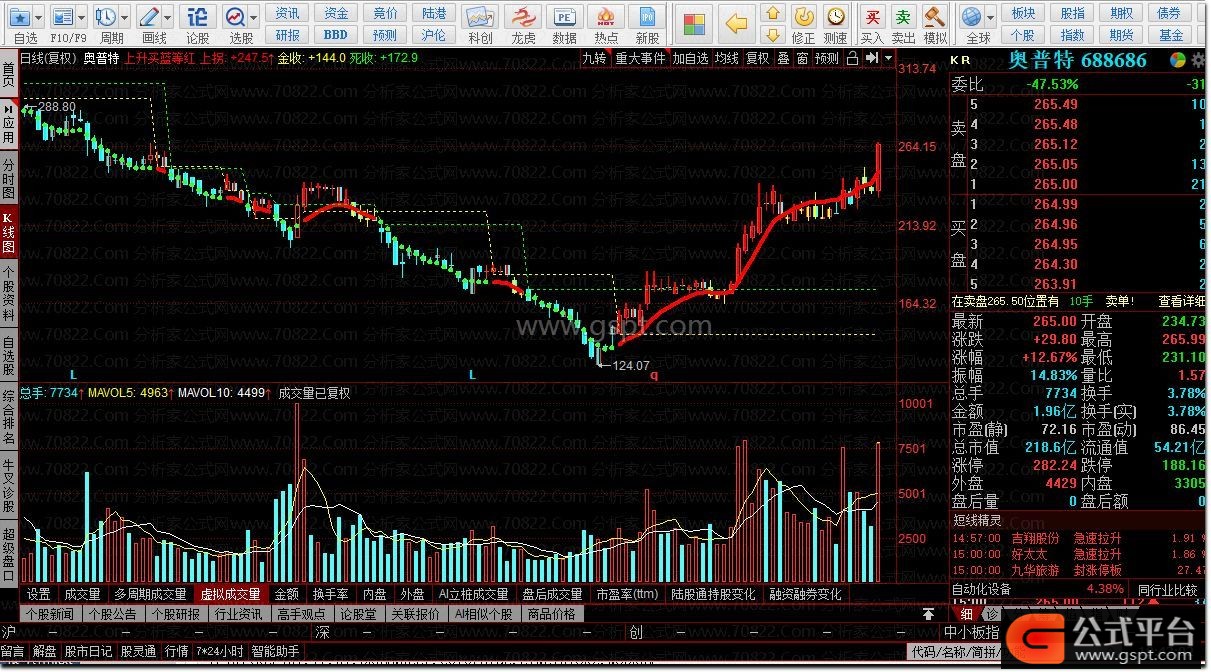This screenshot has height=672, width=1211.
Task: Select the 画线 drawing pencil tool
Action: click(x=149, y=17)
